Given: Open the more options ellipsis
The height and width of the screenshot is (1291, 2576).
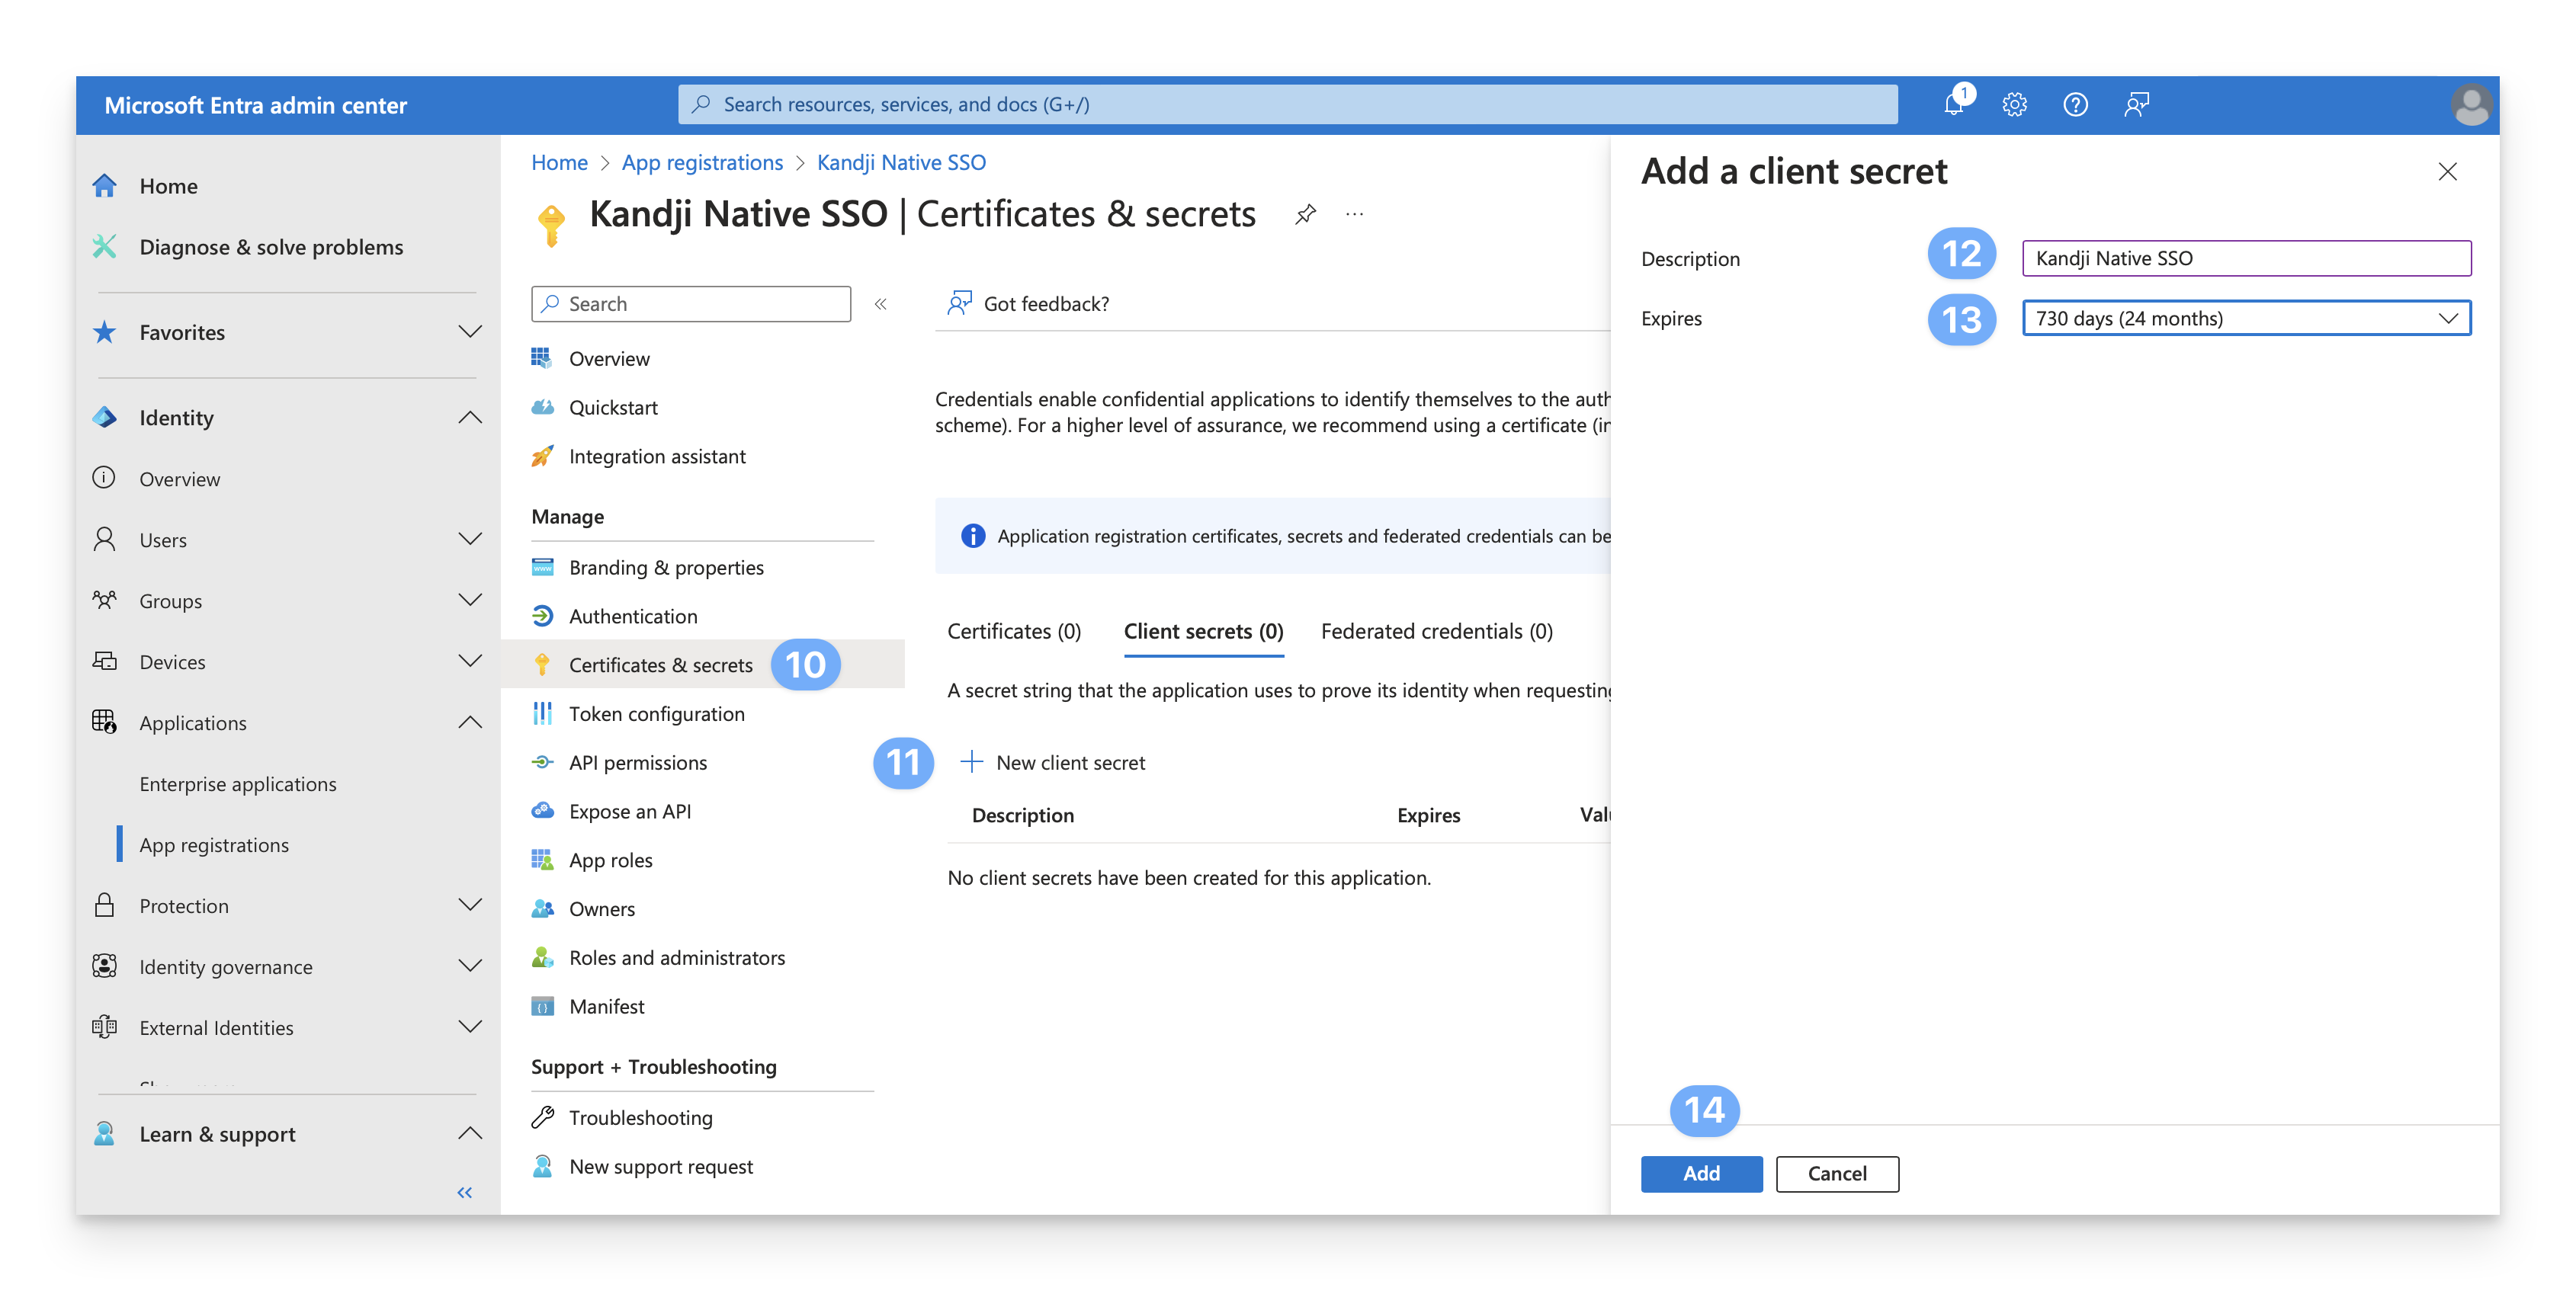Looking at the screenshot, I should pyautogui.click(x=1355, y=214).
